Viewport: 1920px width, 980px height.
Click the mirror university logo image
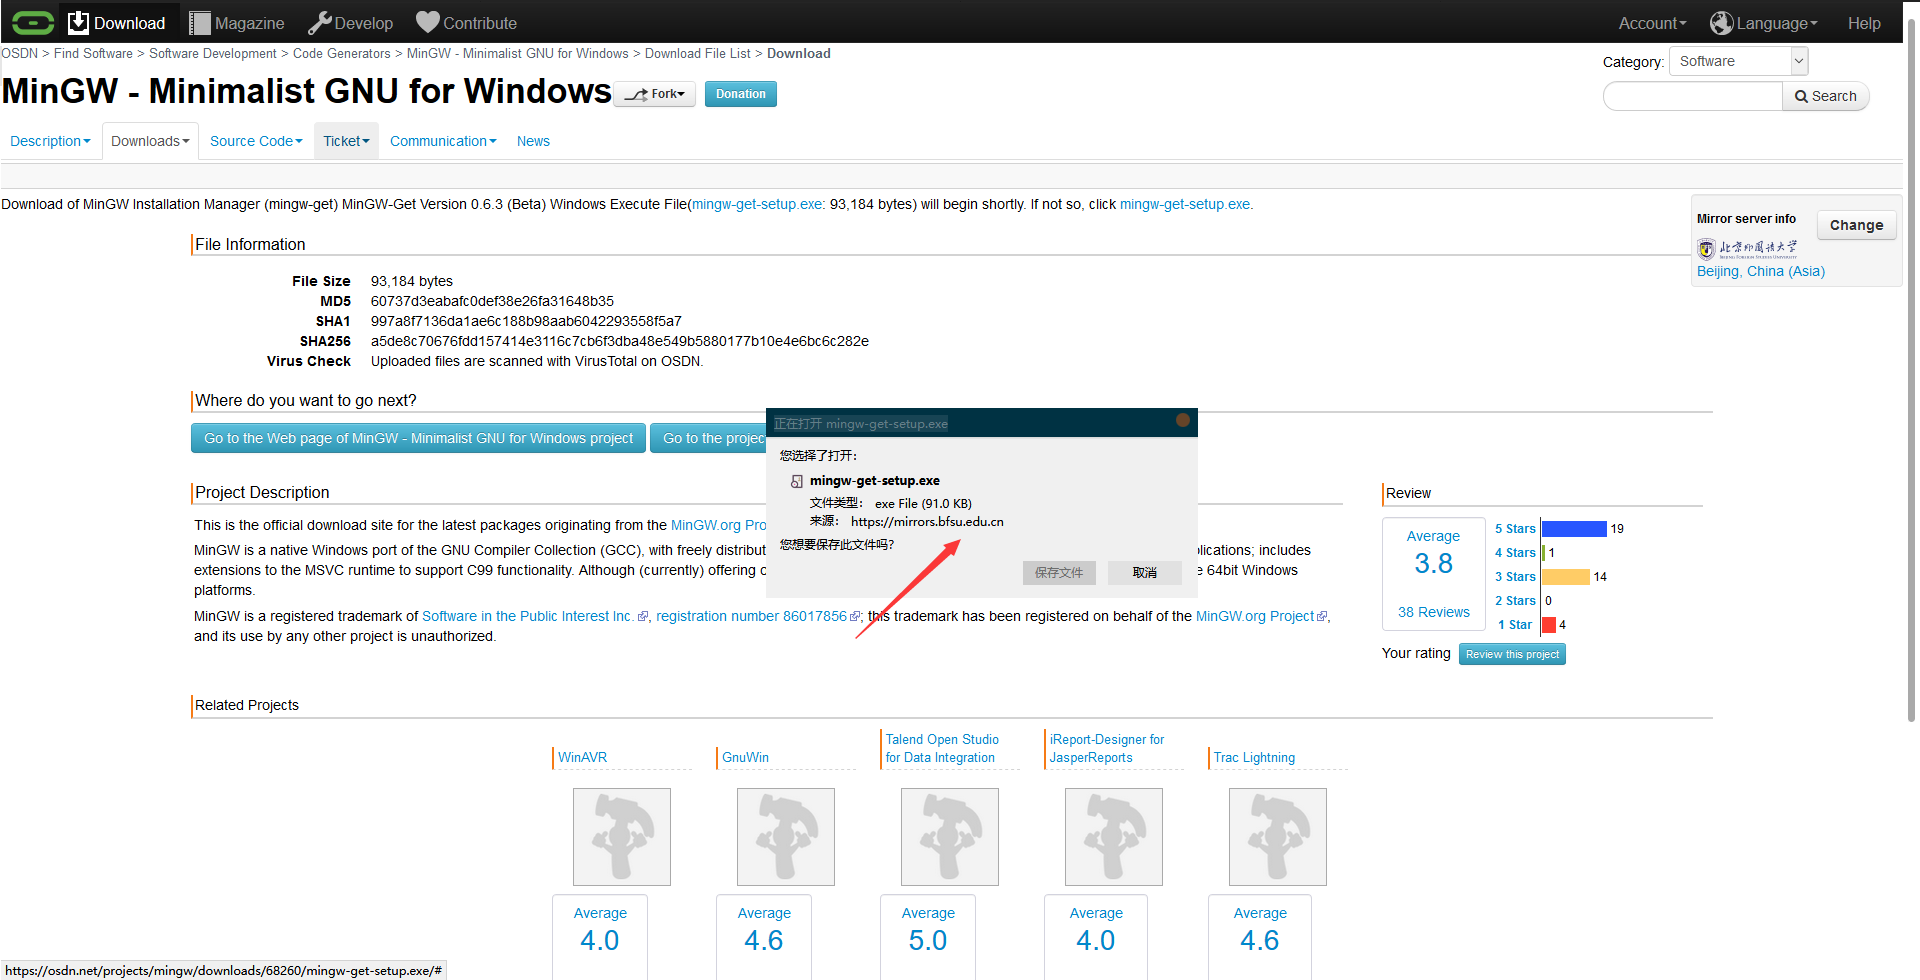coord(1747,248)
